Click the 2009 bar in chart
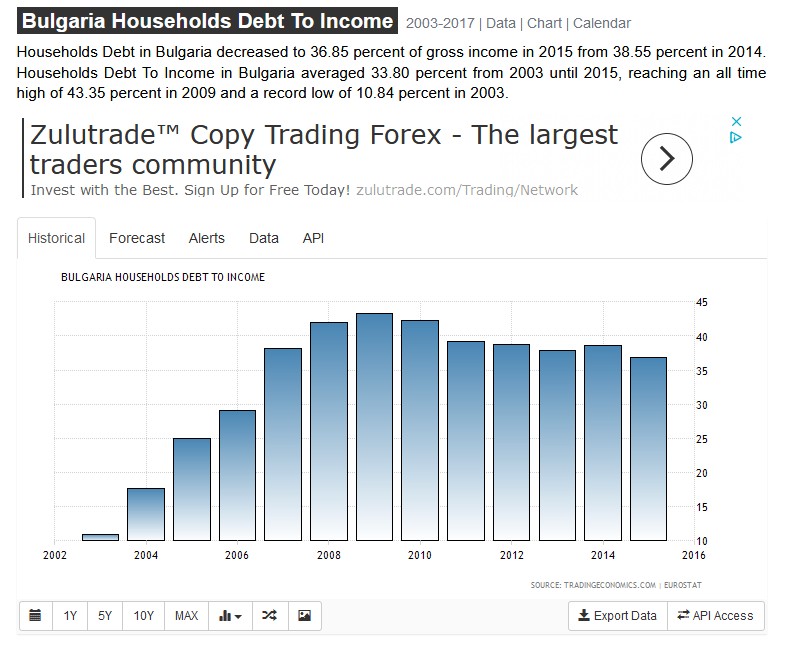Viewport: 786px width, 652px height. tap(374, 427)
